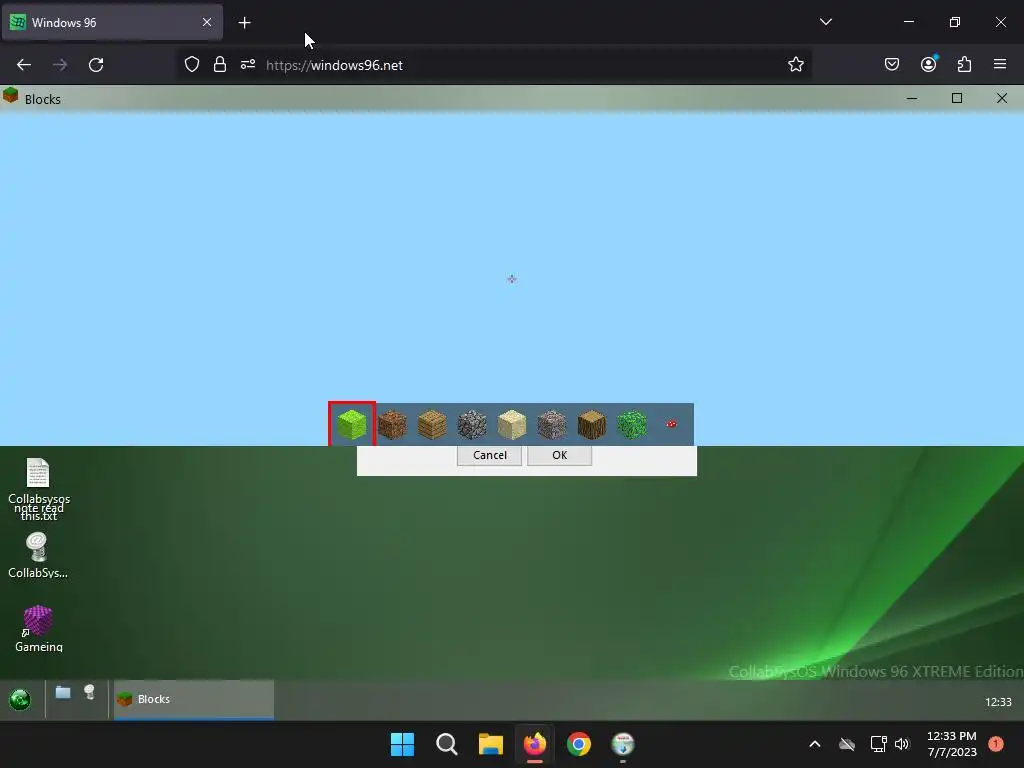Viewport: 1024px width, 768px height.
Task: Maximize the Blocks window
Action: [x=957, y=98]
